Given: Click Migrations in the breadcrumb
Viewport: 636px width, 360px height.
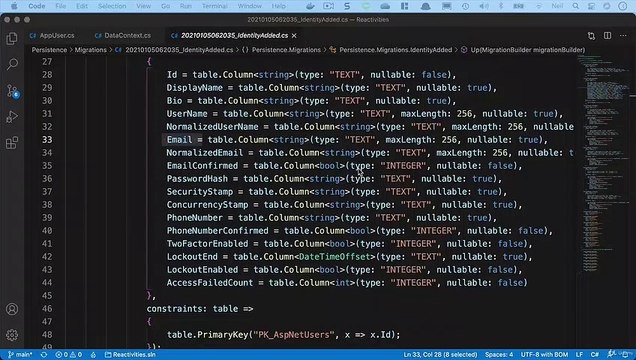Looking at the screenshot, I should coord(90,50).
